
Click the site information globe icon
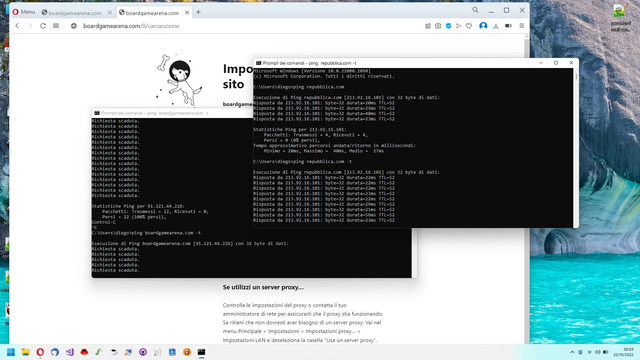tap(74, 26)
